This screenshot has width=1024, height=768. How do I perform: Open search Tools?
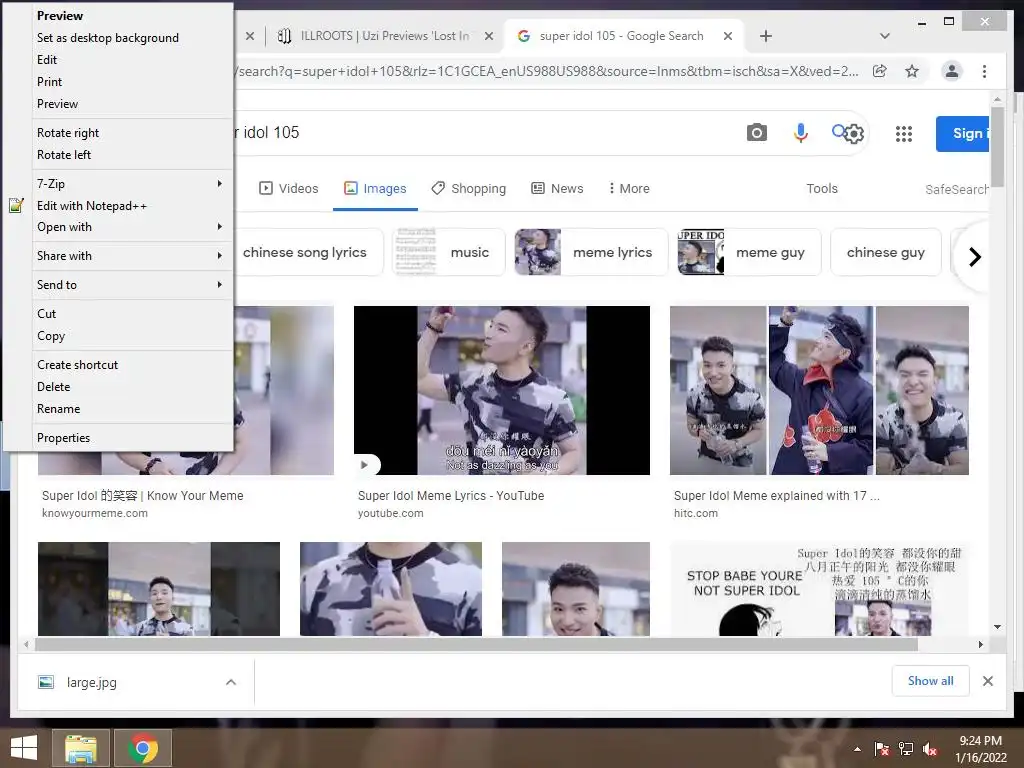(x=822, y=189)
